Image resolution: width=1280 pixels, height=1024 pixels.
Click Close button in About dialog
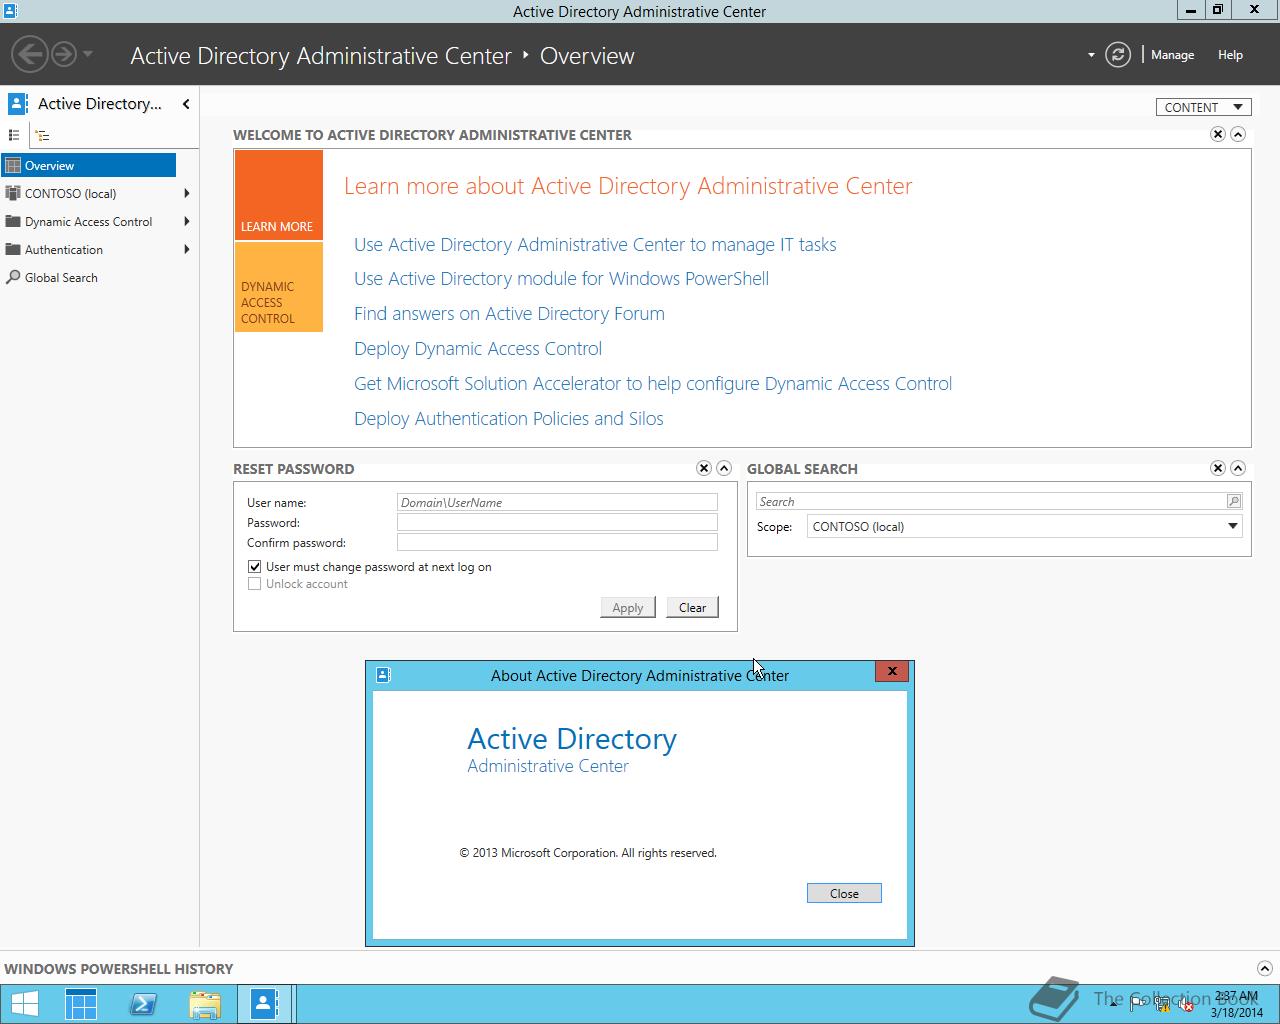tap(844, 893)
